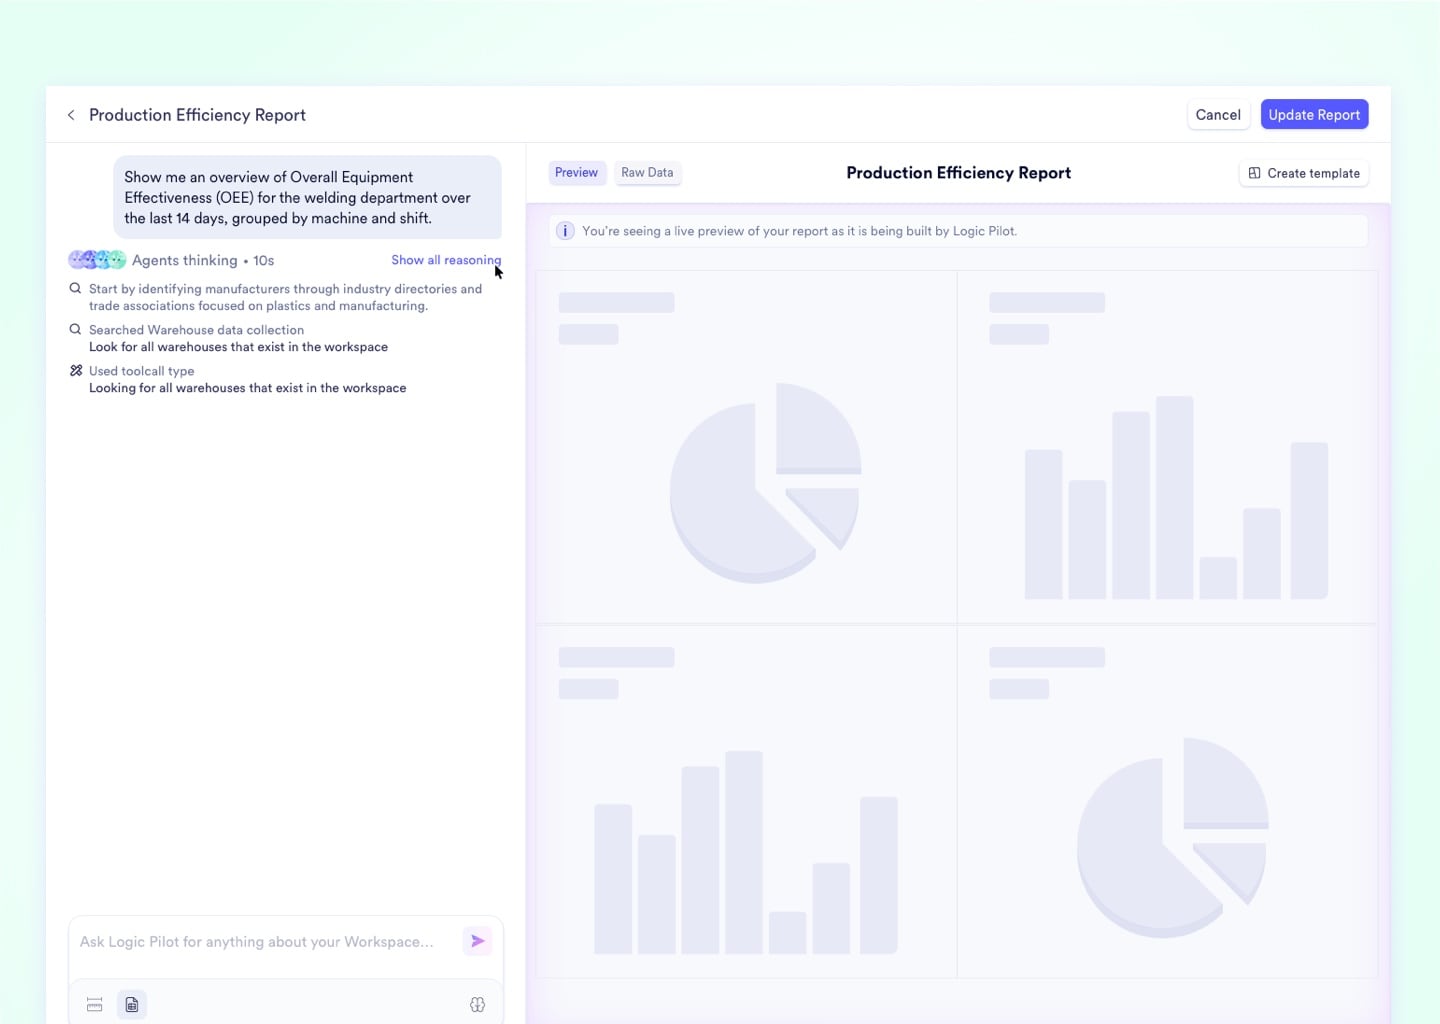Switch to the Preview tab
Screen dimensions: 1440x1024
pos(576,172)
